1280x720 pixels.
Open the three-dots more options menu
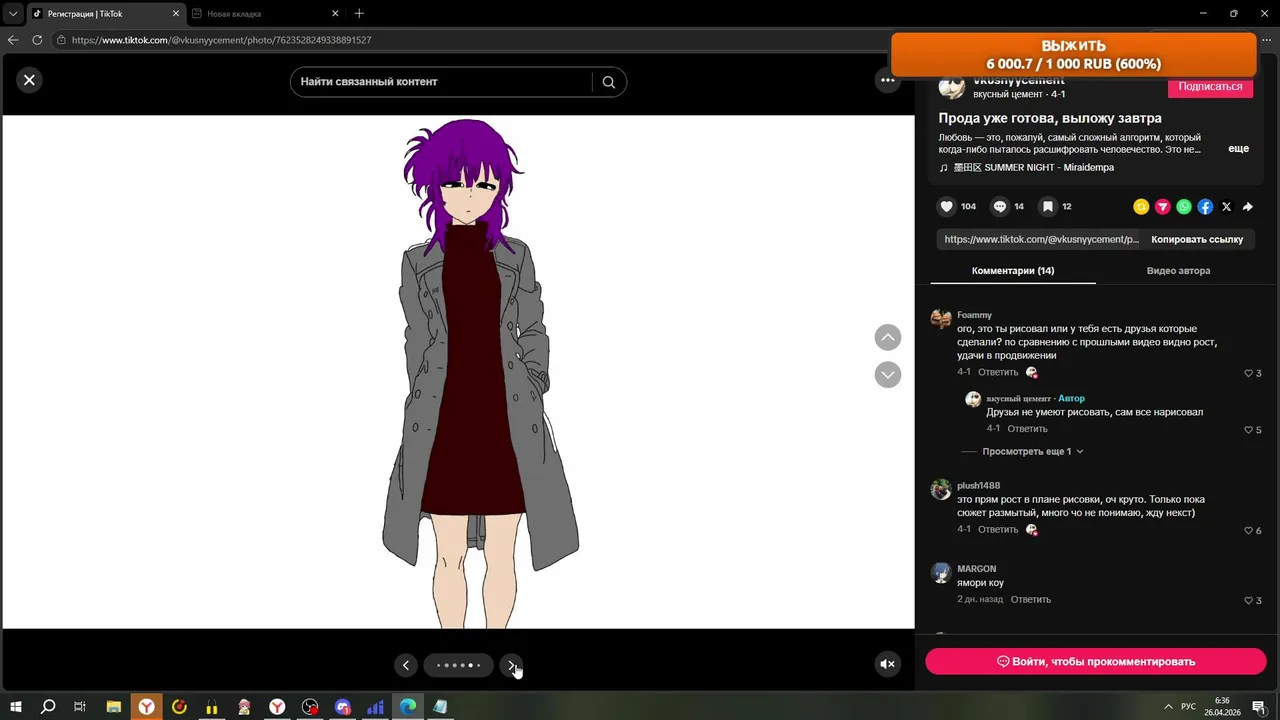[x=887, y=80]
